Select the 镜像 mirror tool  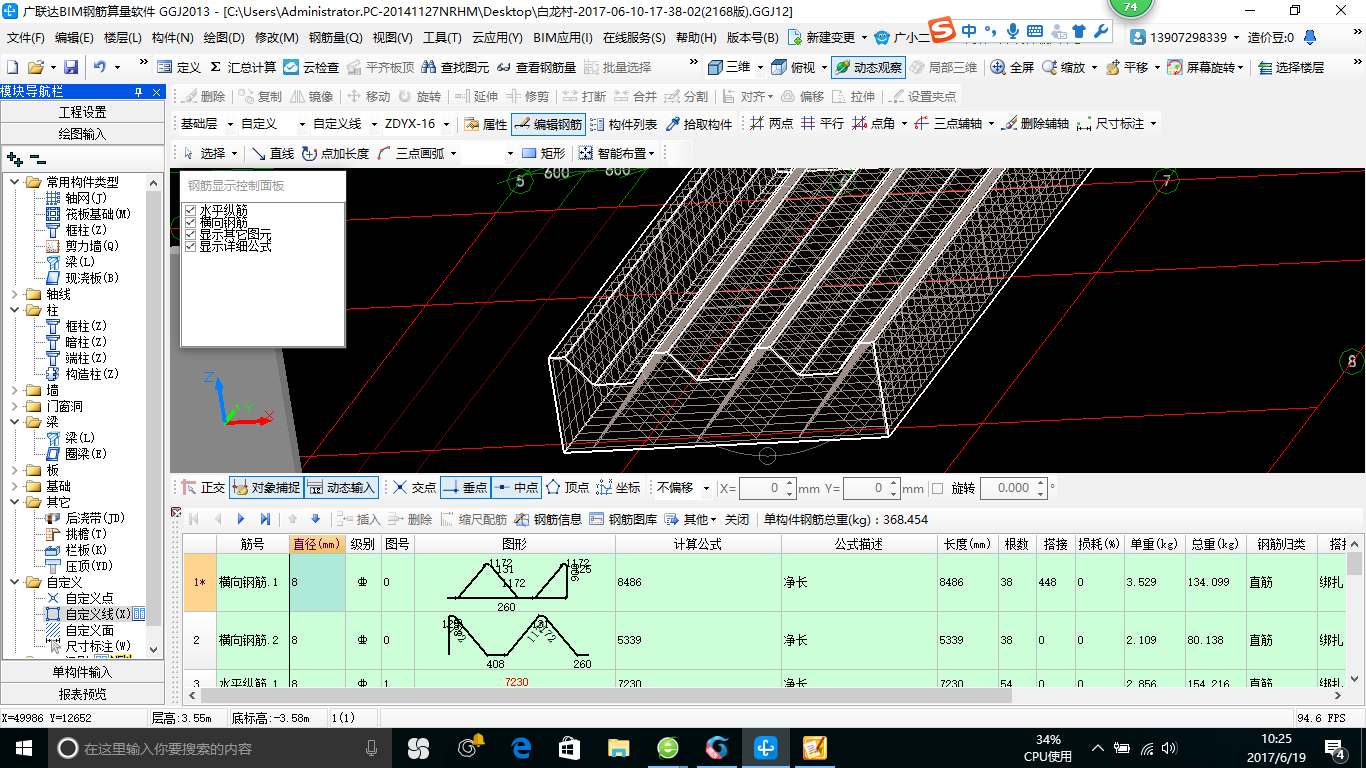pos(311,97)
